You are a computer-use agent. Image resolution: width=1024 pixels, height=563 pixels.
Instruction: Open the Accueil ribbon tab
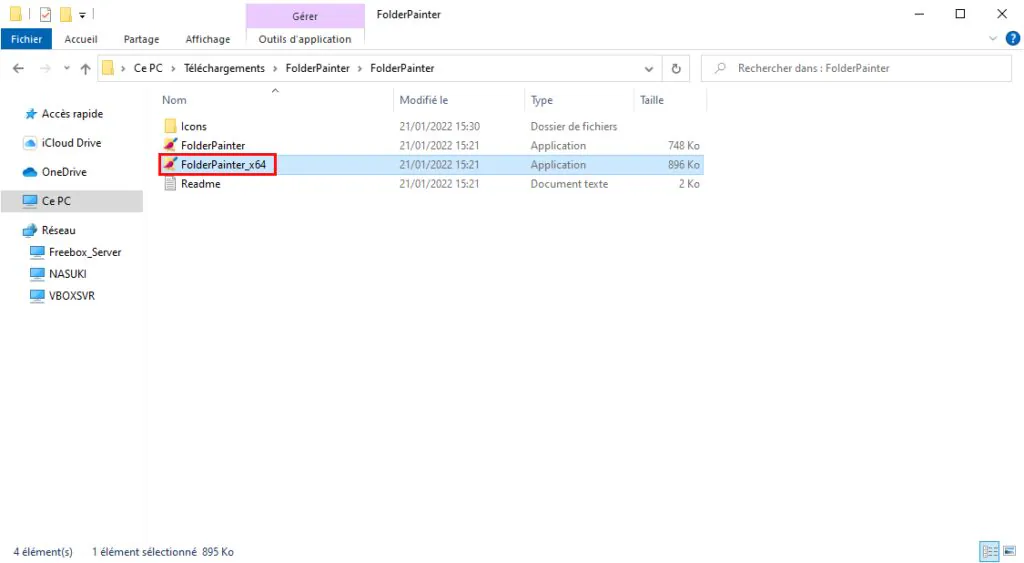pyautogui.click(x=81, y=39)
